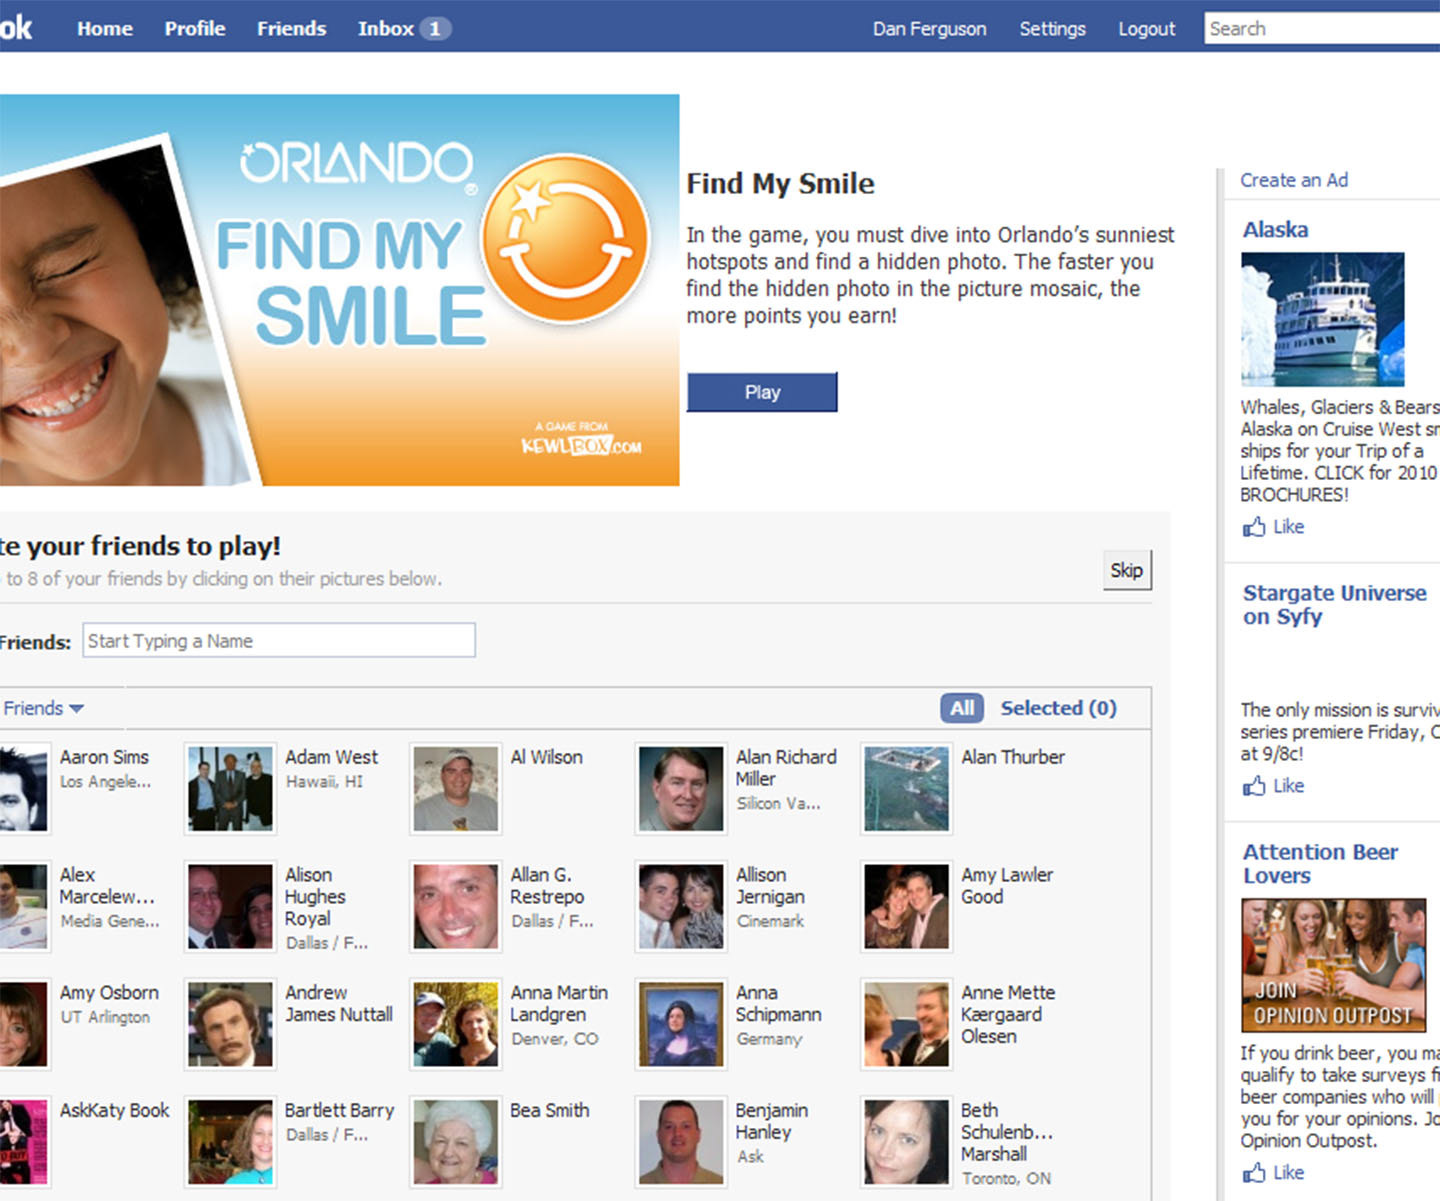1440x1201 pixels.
Task: Select Amy Lawler Good profile picture
Action: click(x=906, y=907)
